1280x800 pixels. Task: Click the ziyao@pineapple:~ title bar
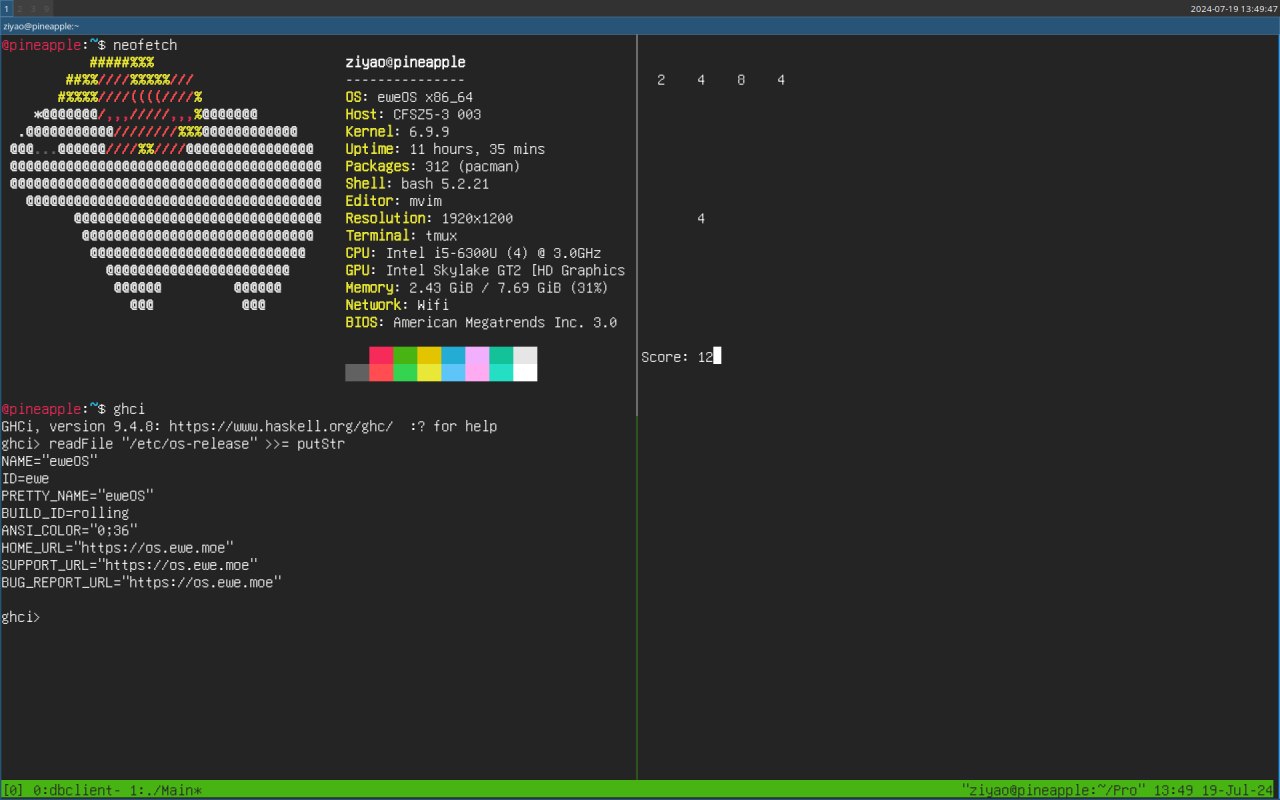pyautogui.click(x=40, y=26)
